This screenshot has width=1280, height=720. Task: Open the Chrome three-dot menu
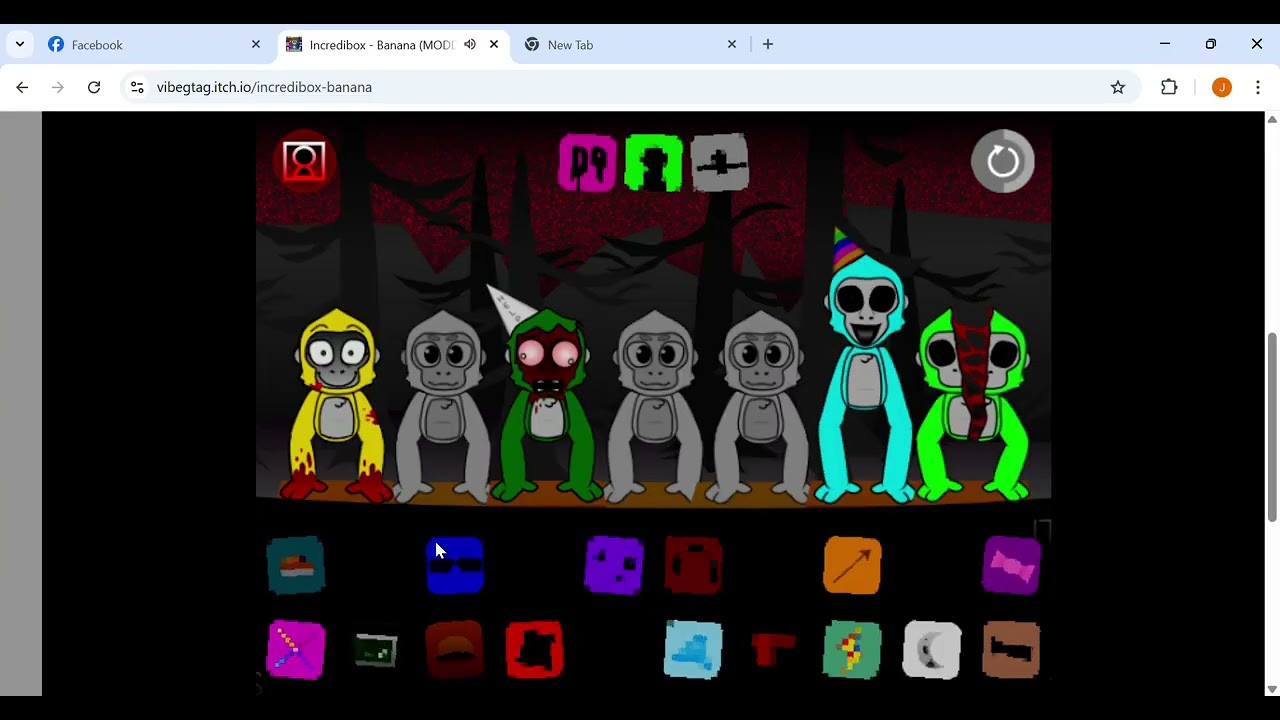(x=1258, y=88)
